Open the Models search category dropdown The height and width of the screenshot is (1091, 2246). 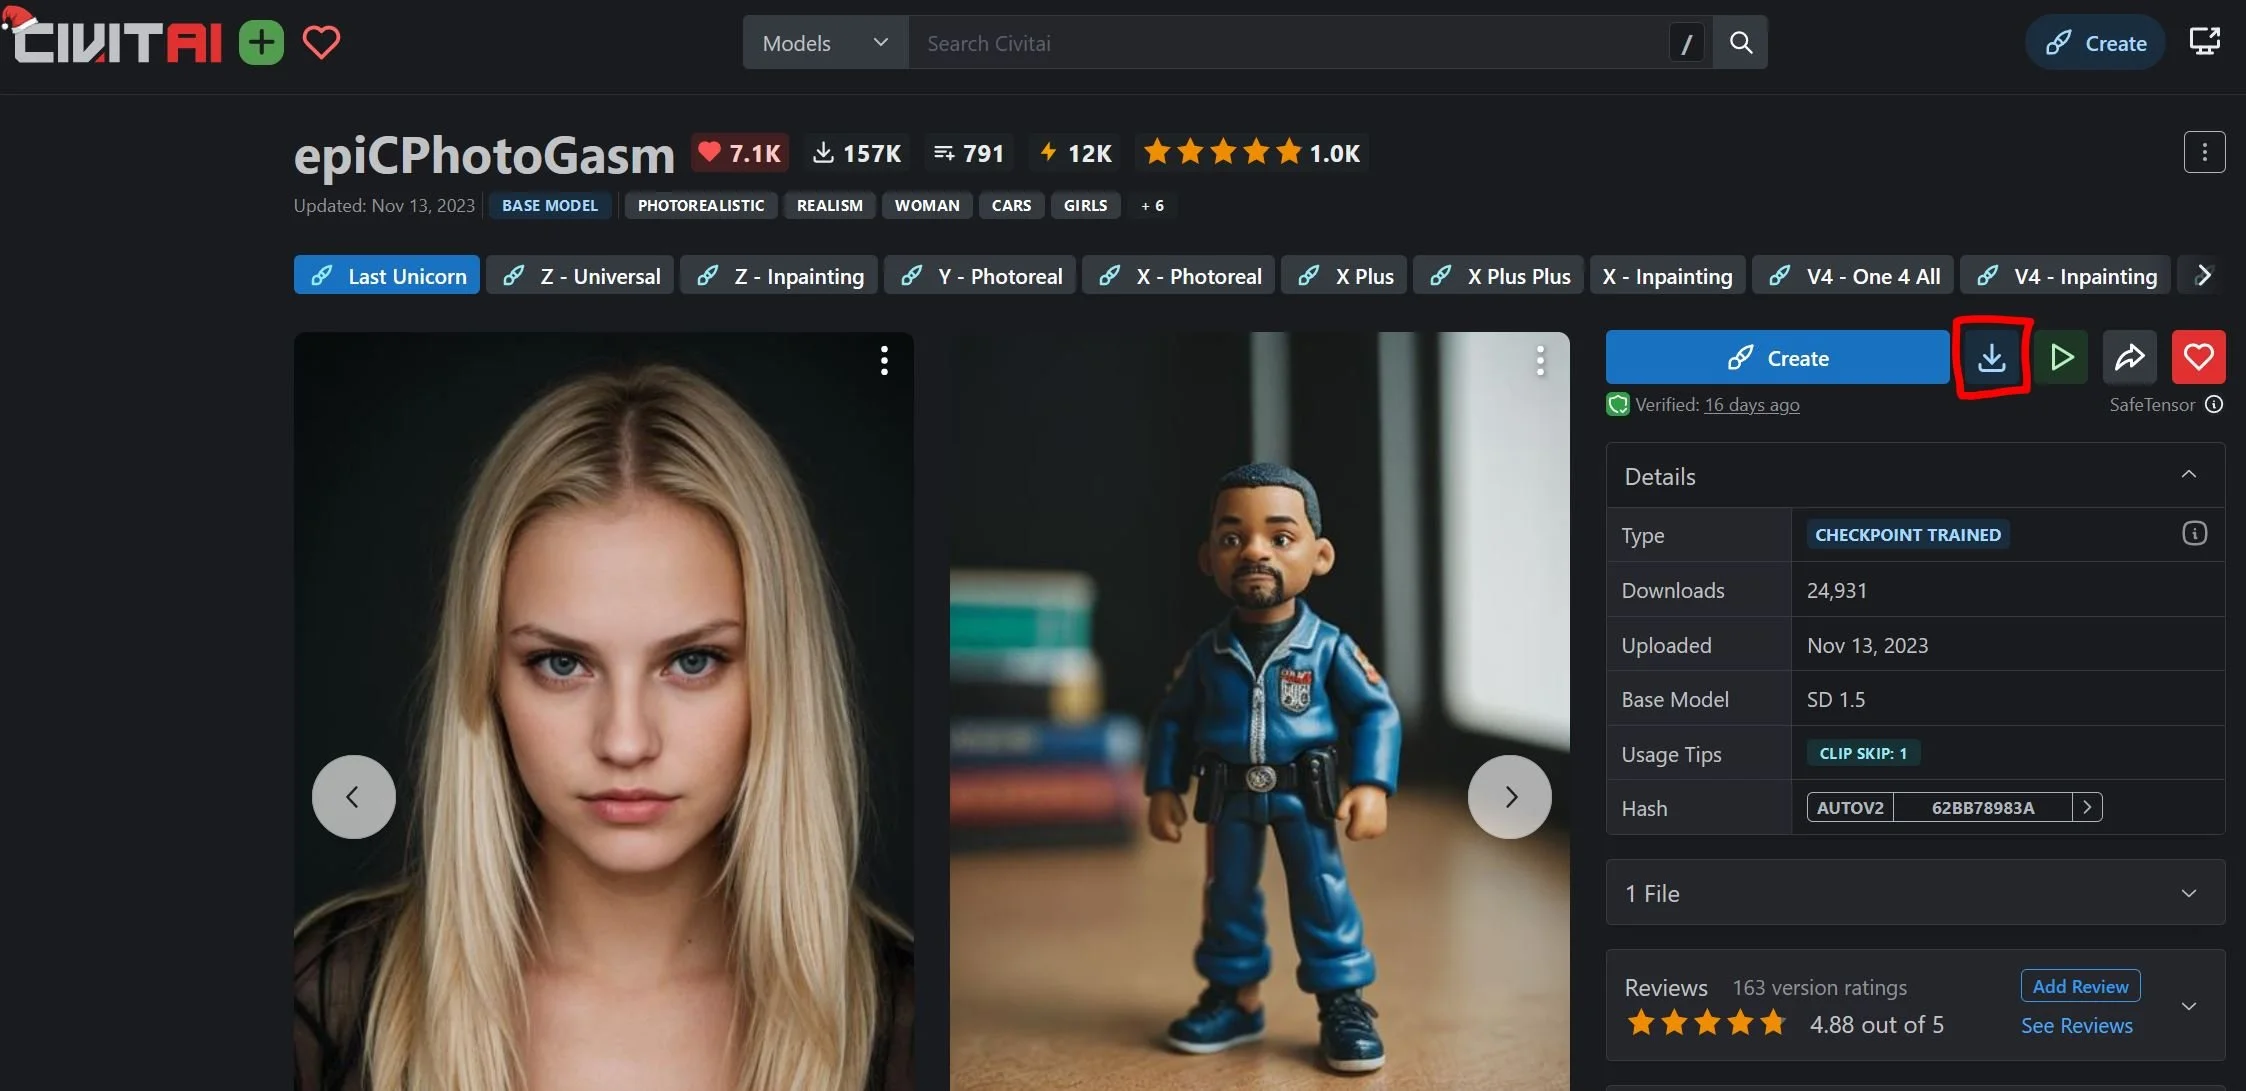tap(825, 43)
